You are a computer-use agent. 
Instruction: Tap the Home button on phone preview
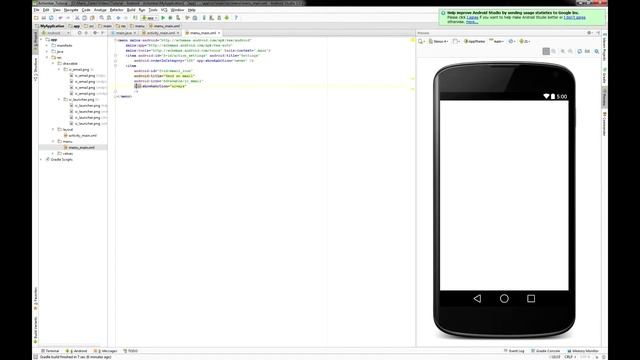click(504, 299)
